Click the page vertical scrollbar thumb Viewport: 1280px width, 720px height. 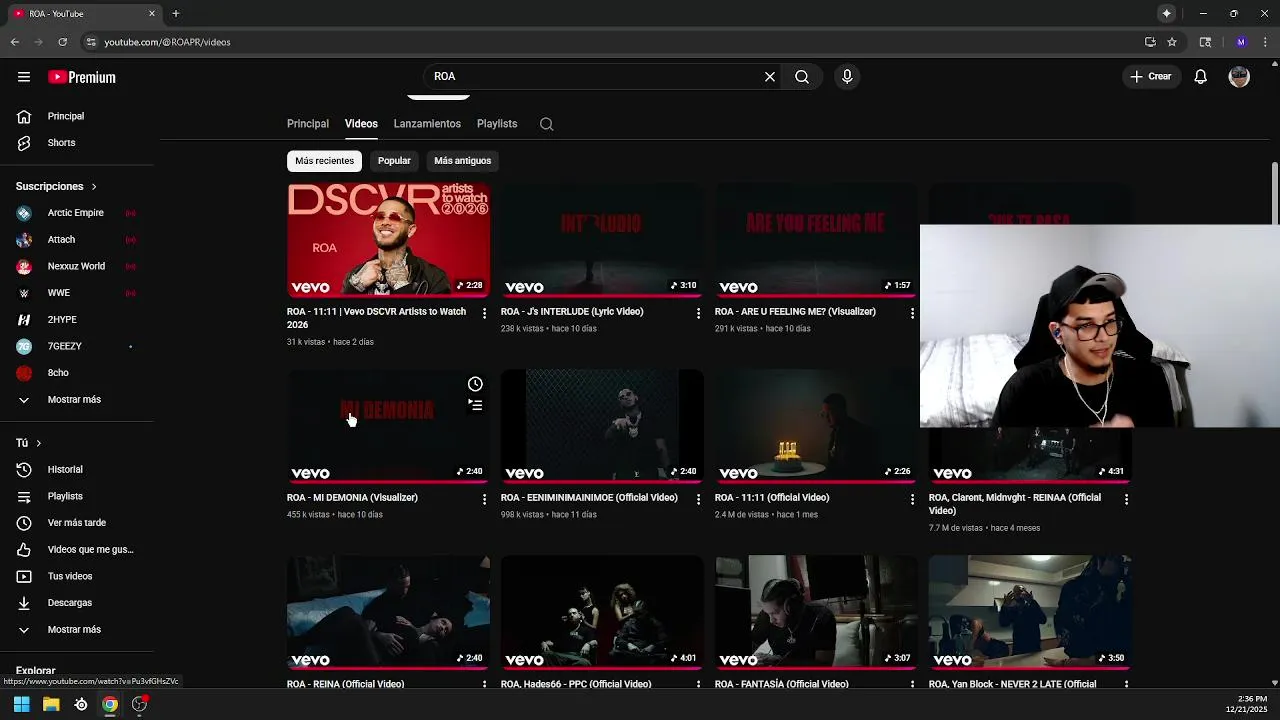coord(1275,193)
